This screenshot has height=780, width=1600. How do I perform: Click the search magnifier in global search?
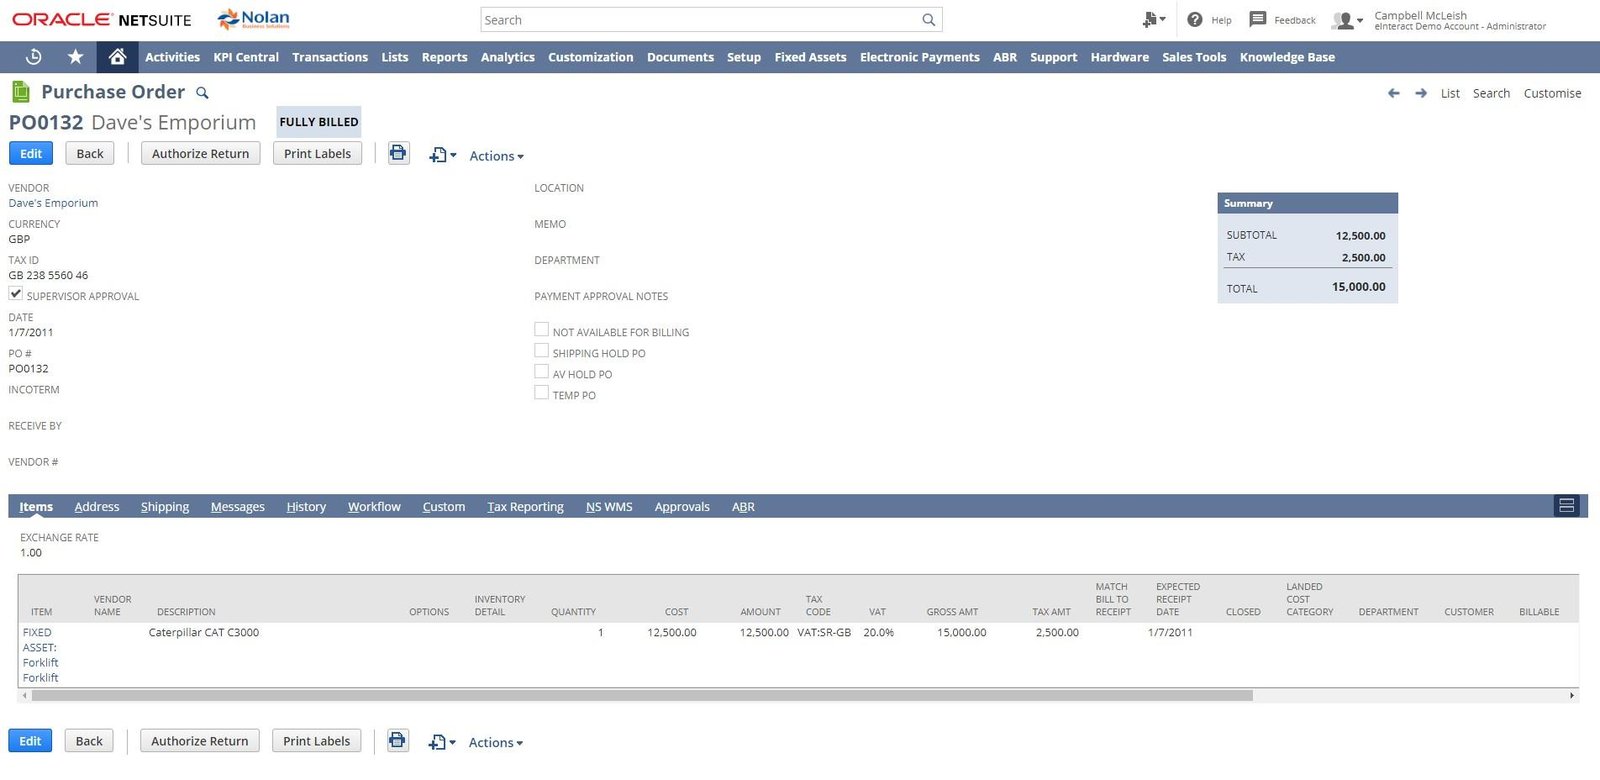(x=929, y=20)
